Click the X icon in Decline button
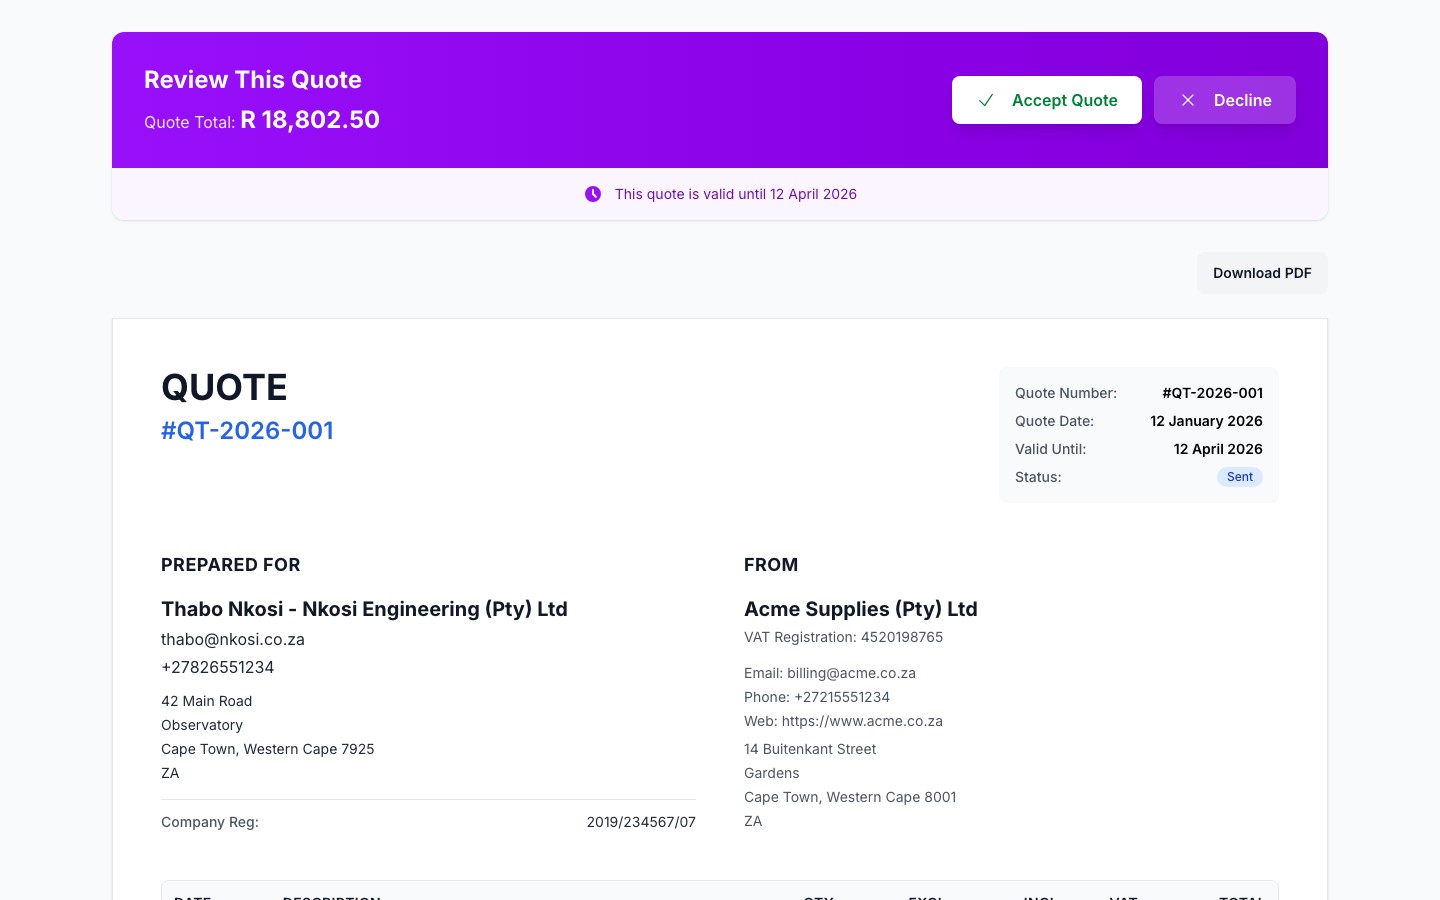 [x=1188, y=100]
